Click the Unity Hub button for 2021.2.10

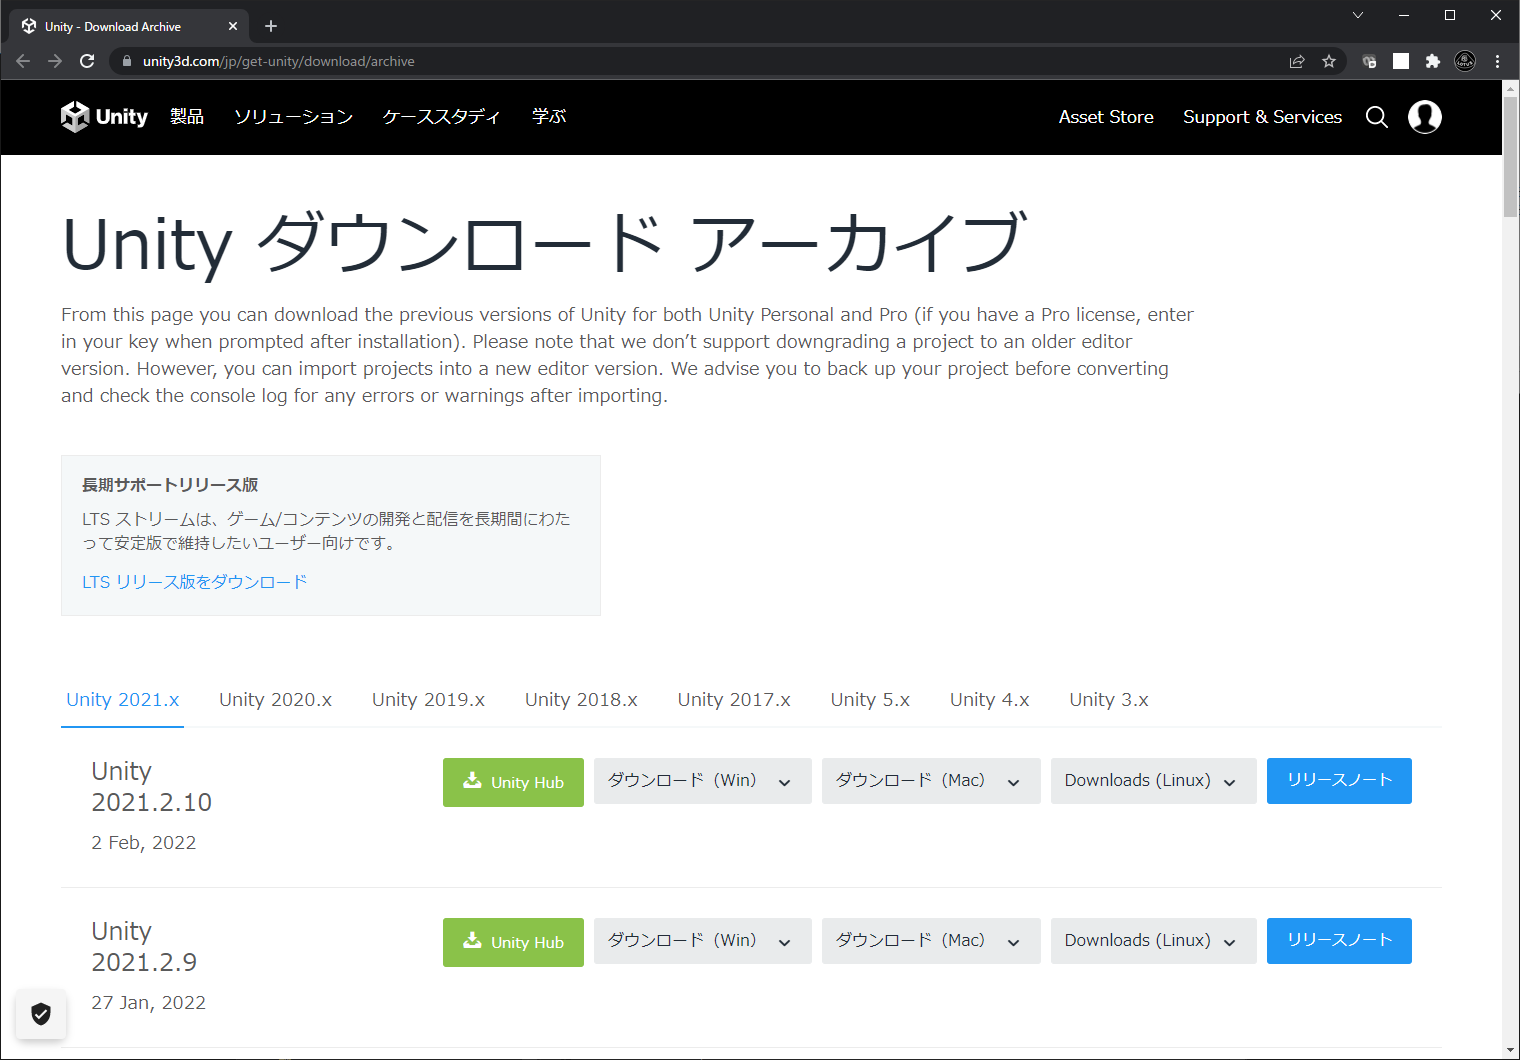513,782
